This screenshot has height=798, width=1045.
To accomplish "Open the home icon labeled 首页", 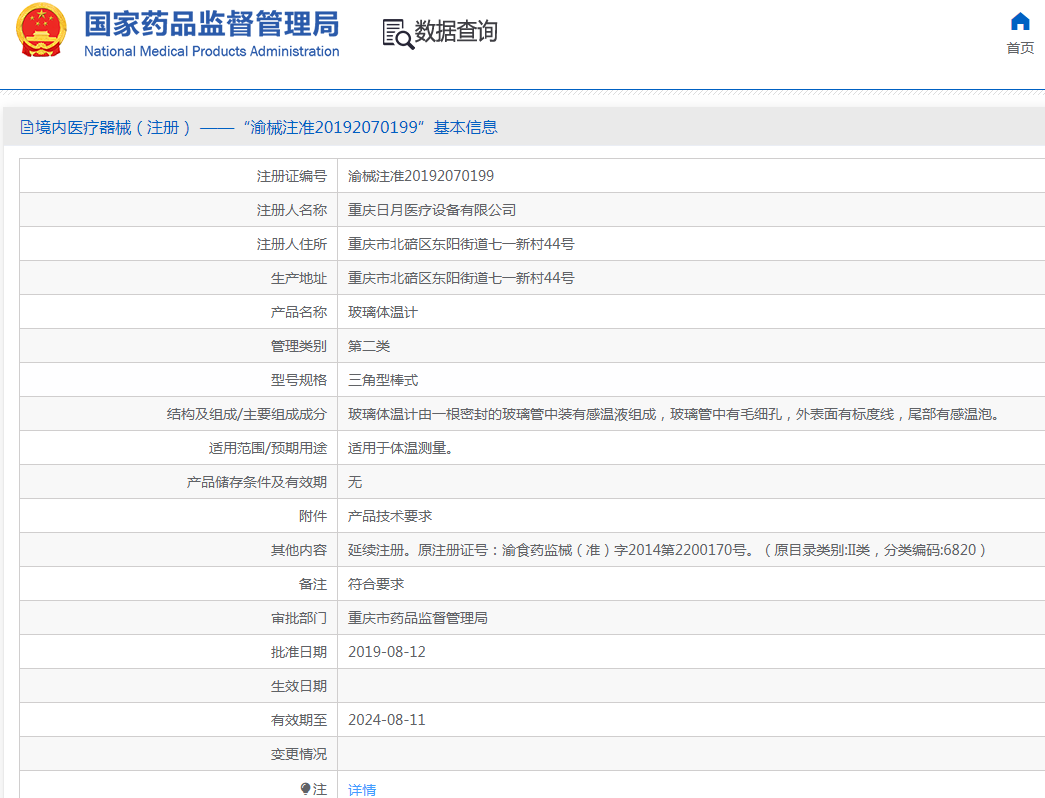I will (x=1020, y=22).
